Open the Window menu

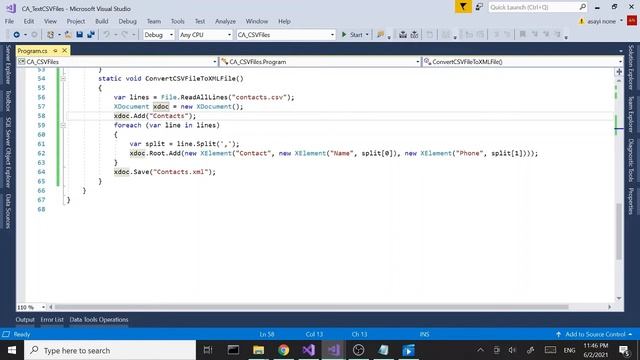257,21
